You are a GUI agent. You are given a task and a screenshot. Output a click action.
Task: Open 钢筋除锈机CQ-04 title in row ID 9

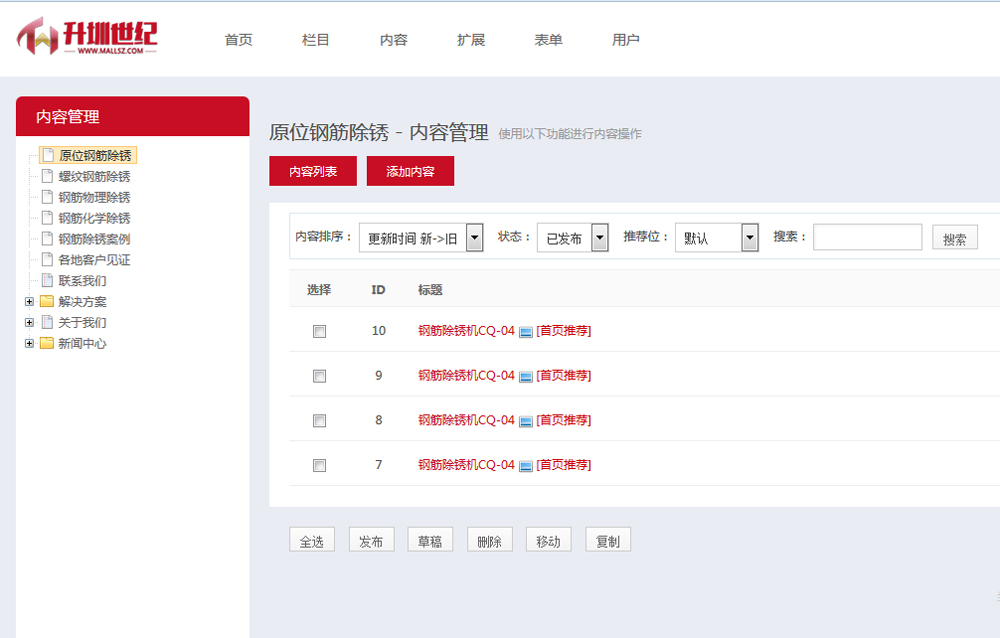[466, 375]
